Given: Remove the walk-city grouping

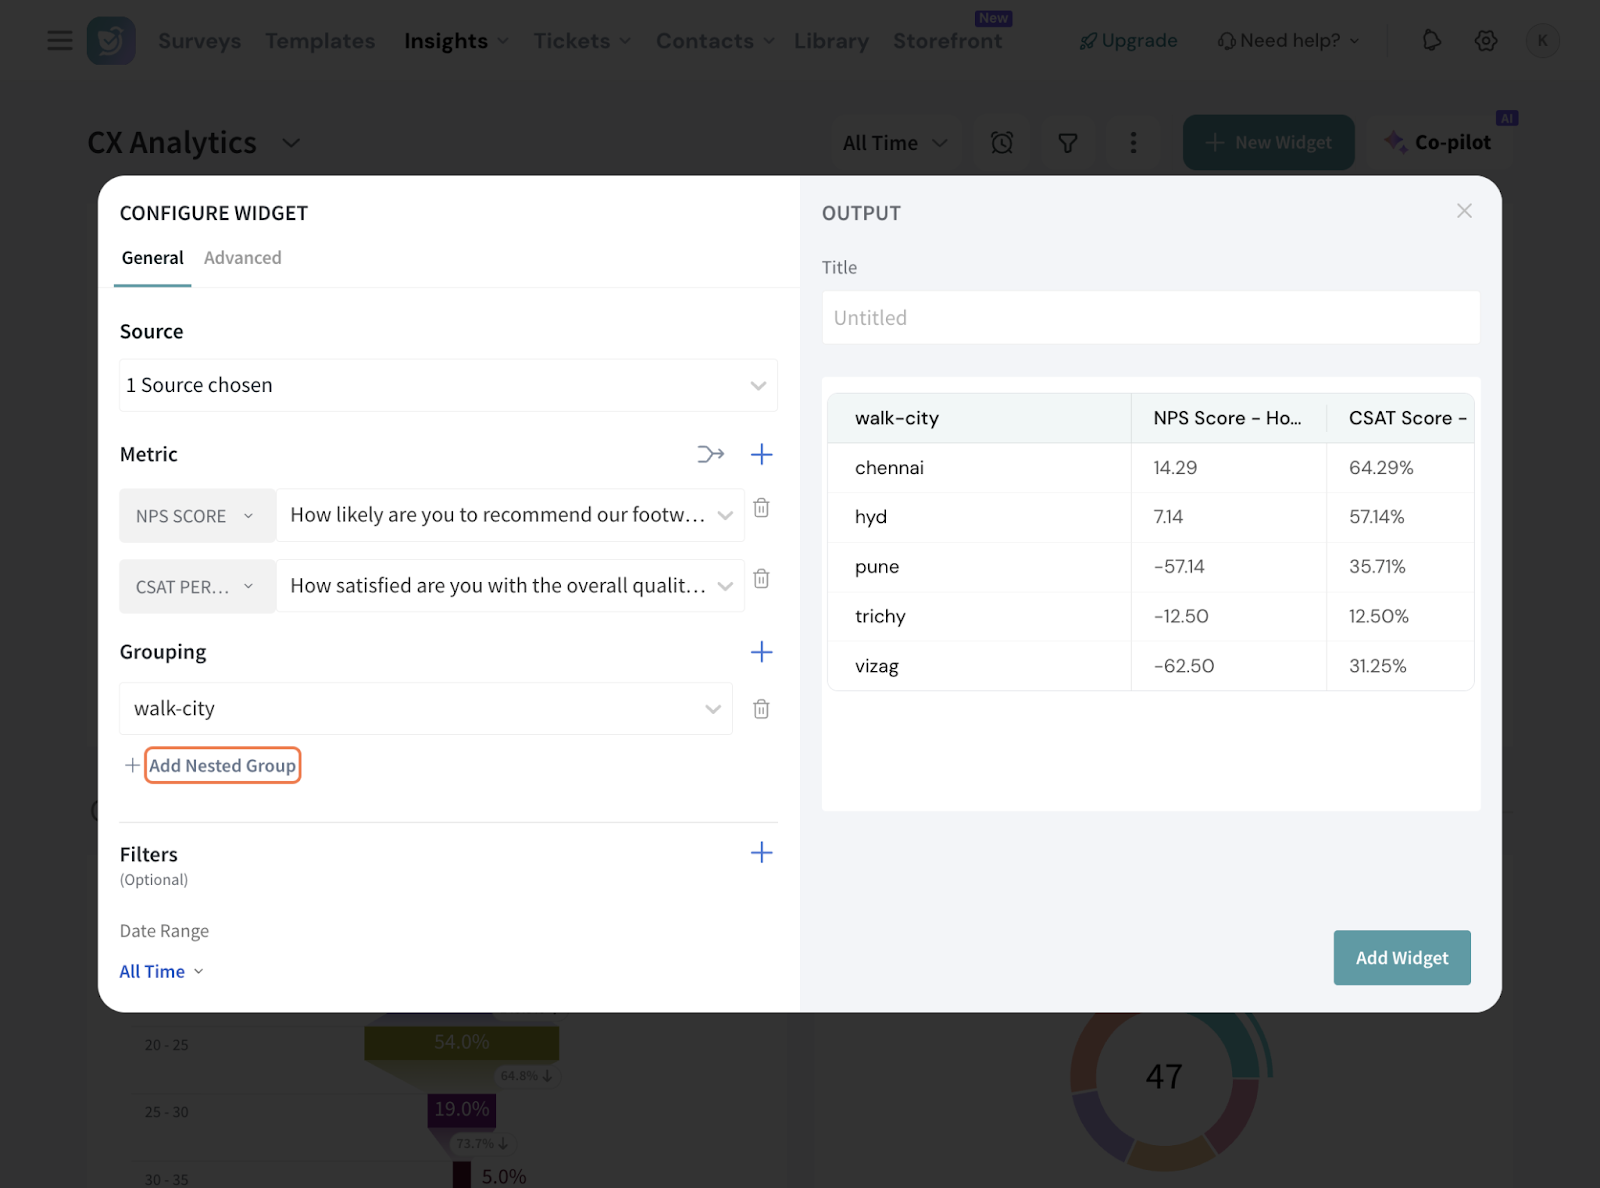Looking at the screenshot, I should pyautogui.click(x=761, y=709).
